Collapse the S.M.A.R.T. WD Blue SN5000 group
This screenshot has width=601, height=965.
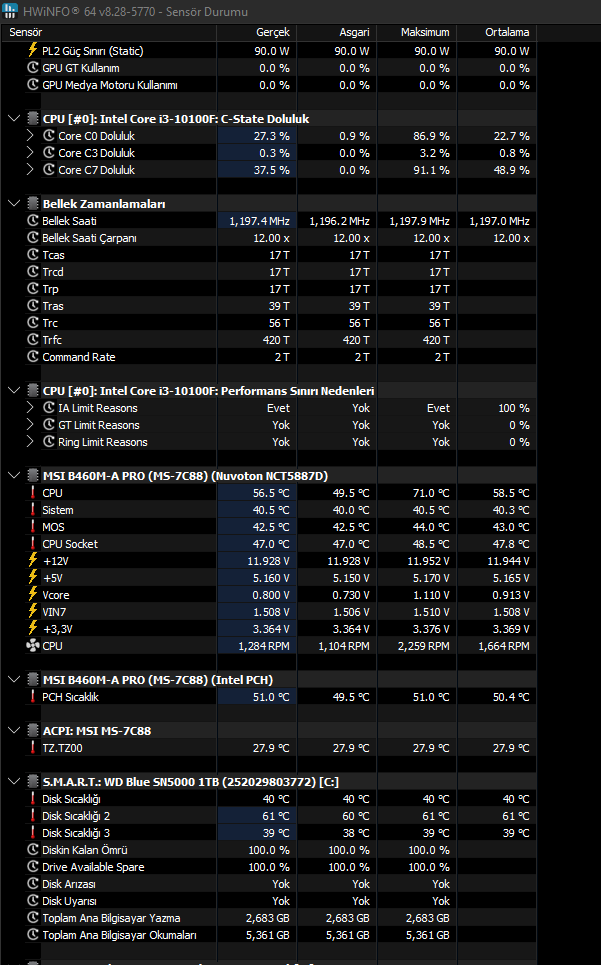[14, 782]
